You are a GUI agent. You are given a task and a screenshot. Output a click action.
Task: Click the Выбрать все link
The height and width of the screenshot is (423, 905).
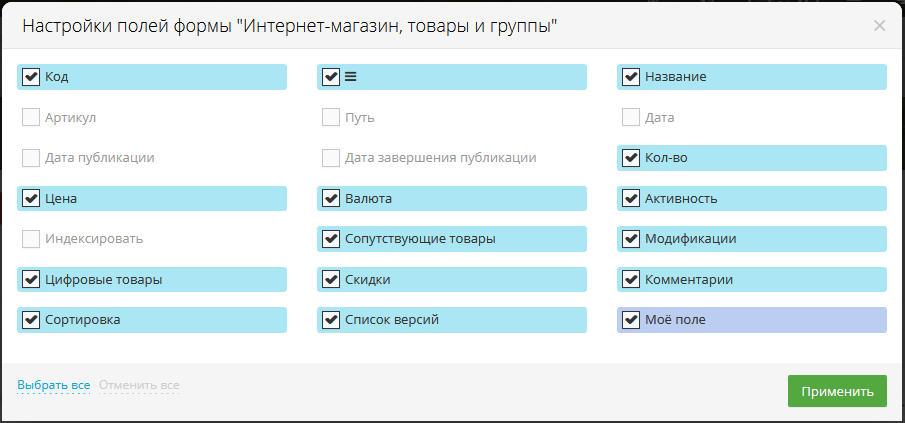click(x=54, y=385)
